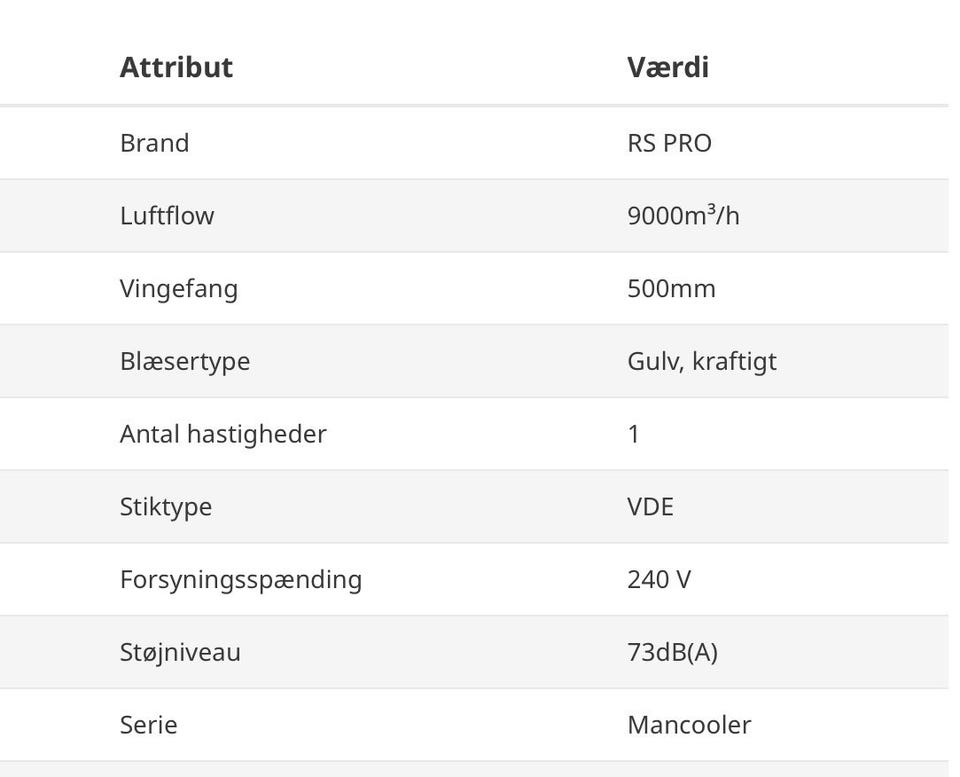This screenshot has height=777, width=960.
Task: Click the Gulv, kraftigt value
Action: pyautogui.click(x=701, y=361)
